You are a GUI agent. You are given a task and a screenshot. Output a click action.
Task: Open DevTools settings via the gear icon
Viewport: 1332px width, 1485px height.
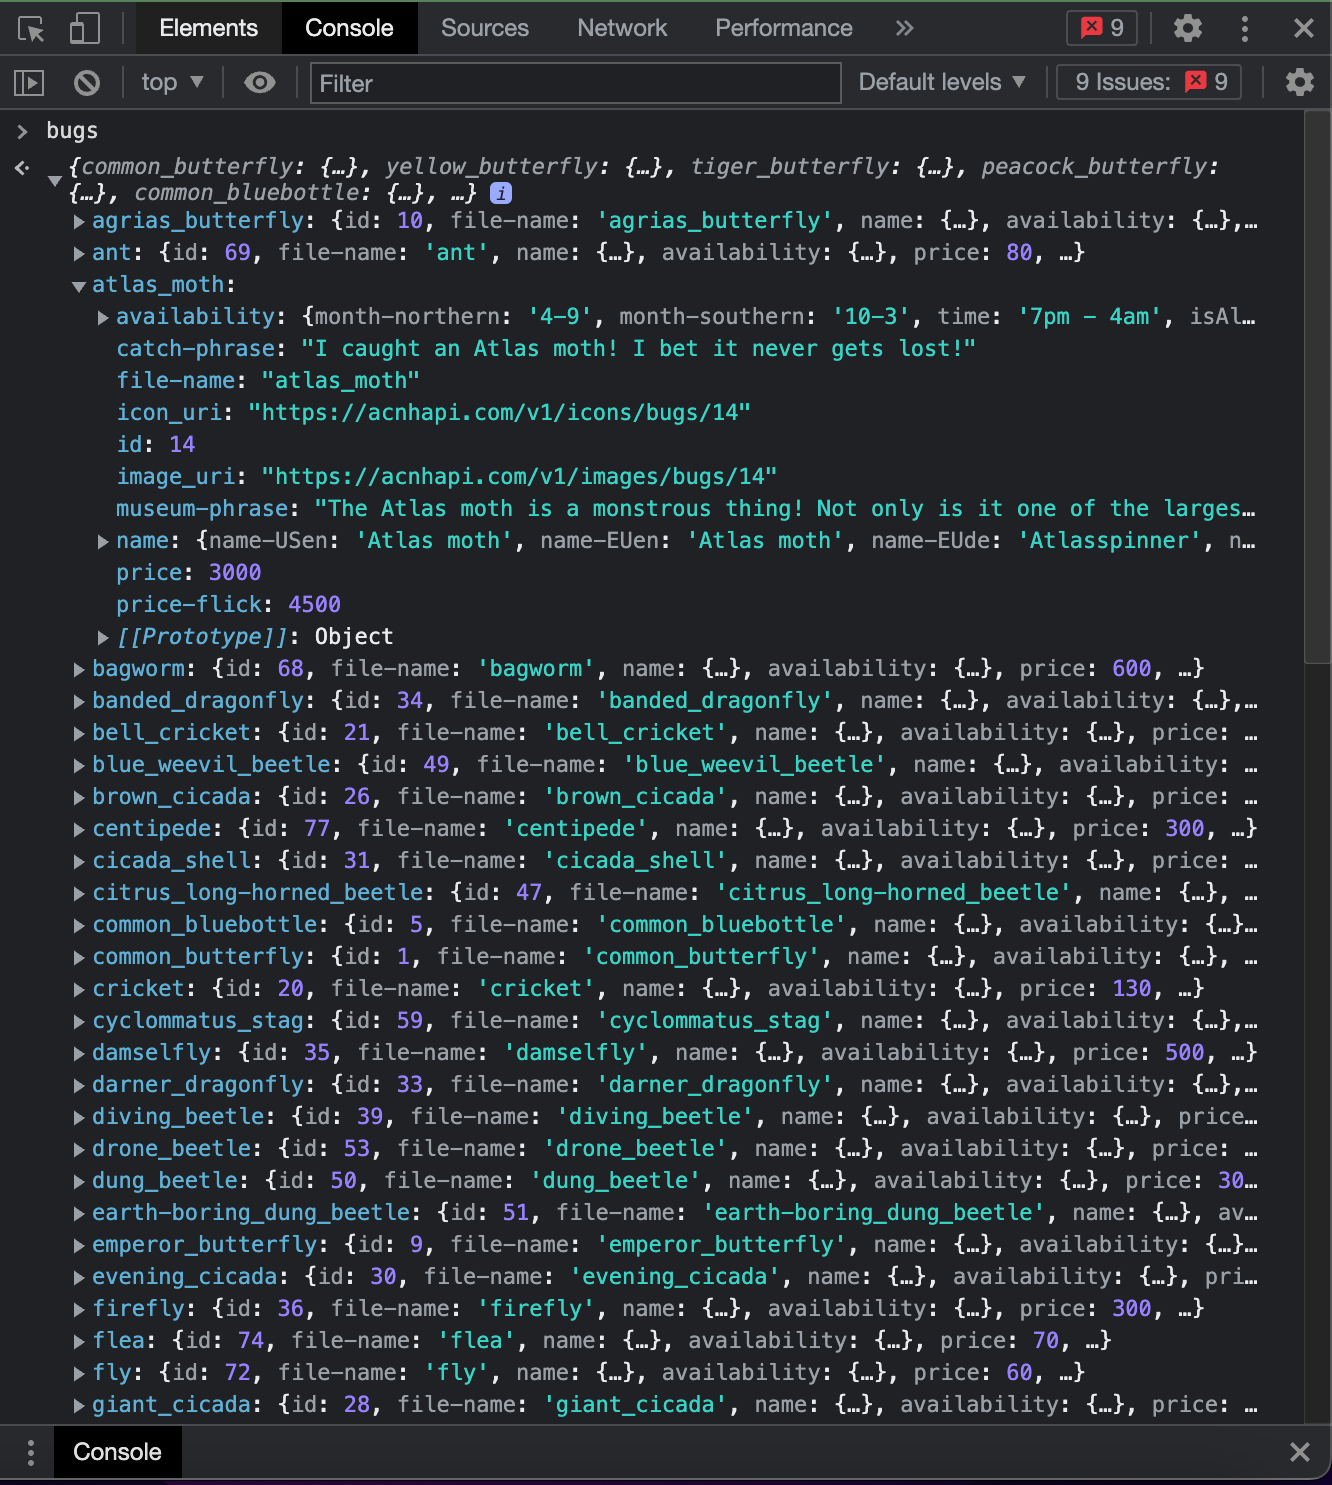coord(1188,28)
